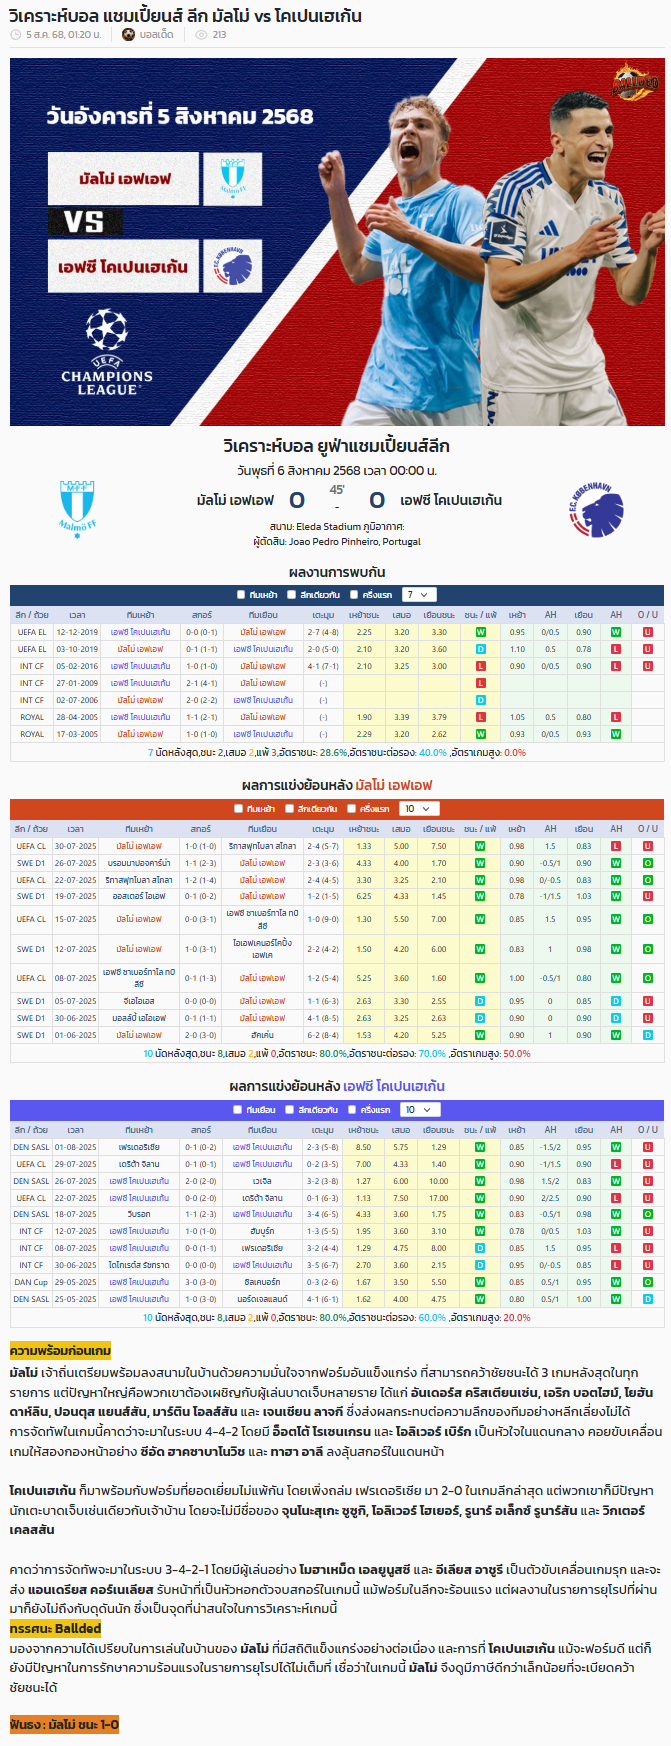Click blue D AH badge in 30-06-2025 Malmö row
671x1746 pixels.
(x=616, y=1018)
